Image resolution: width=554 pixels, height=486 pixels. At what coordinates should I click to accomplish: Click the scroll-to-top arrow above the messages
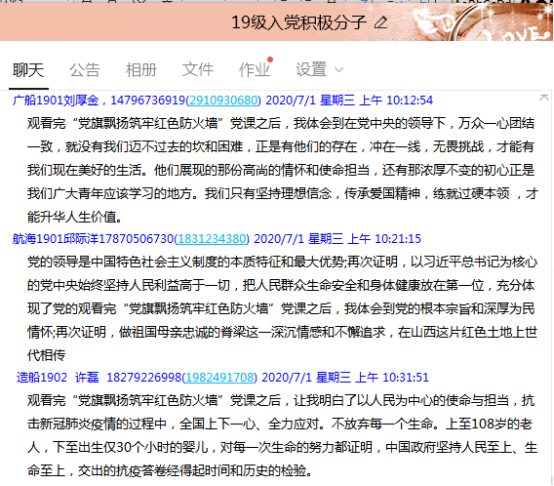point(544,97)
